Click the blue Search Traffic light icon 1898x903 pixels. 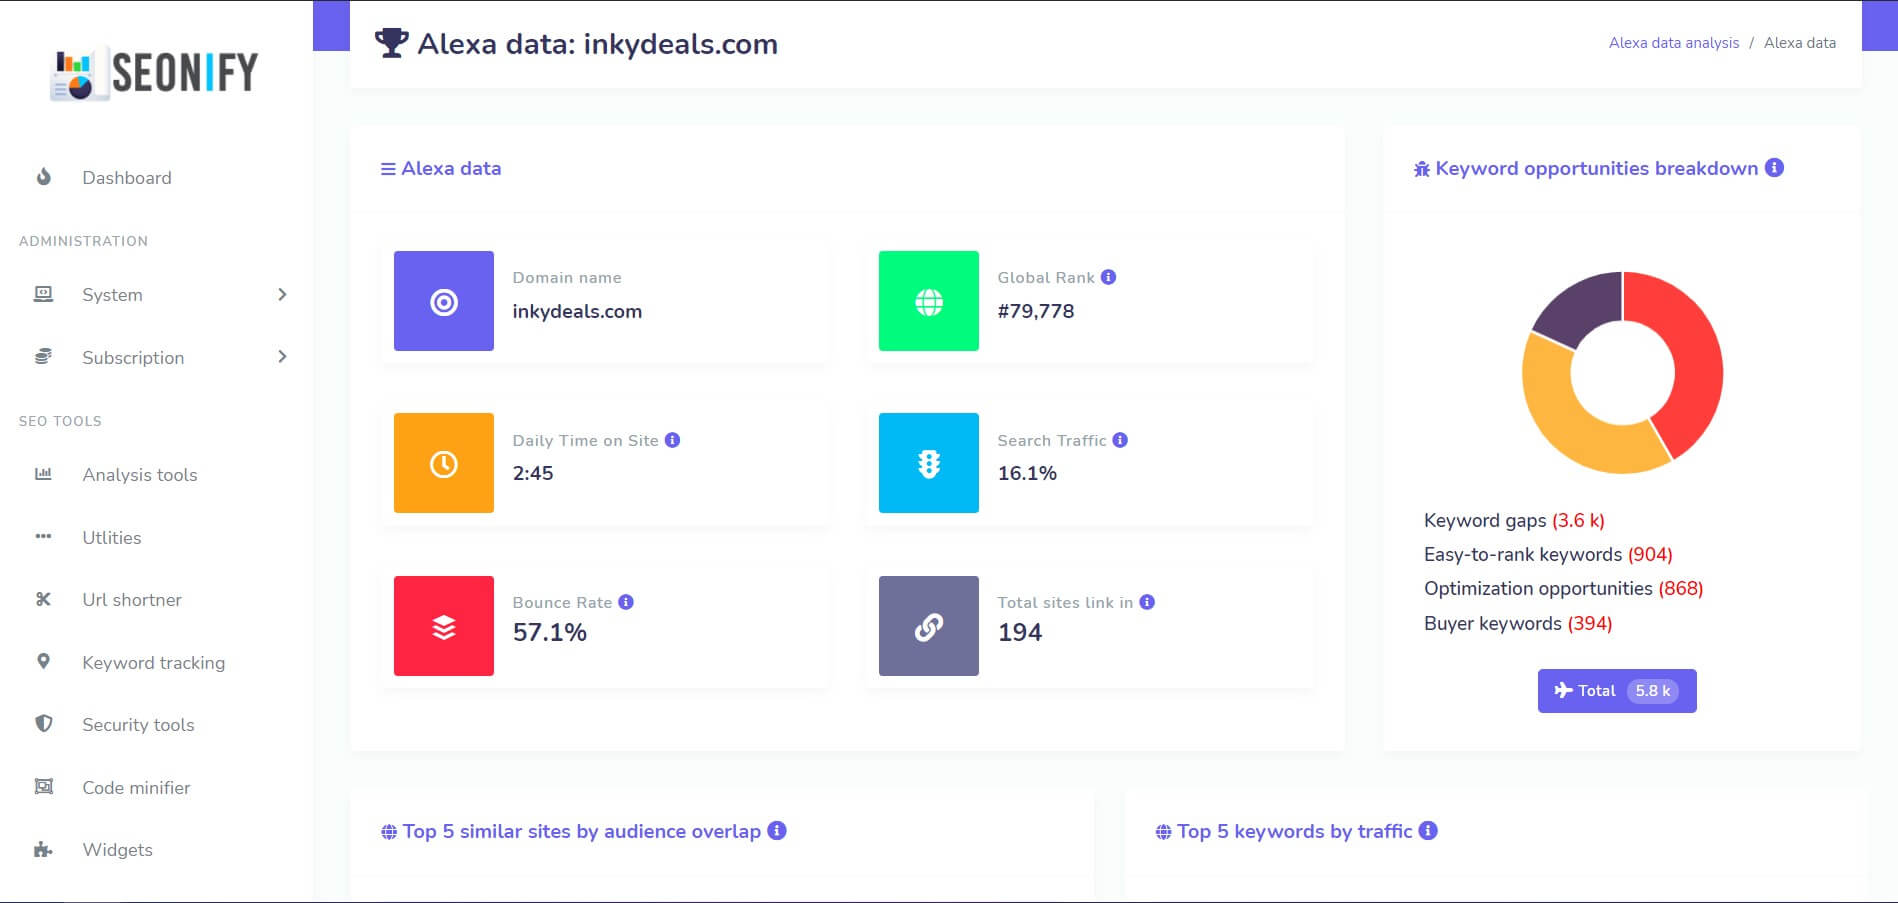pyautogui.click(x=929, y=463)
